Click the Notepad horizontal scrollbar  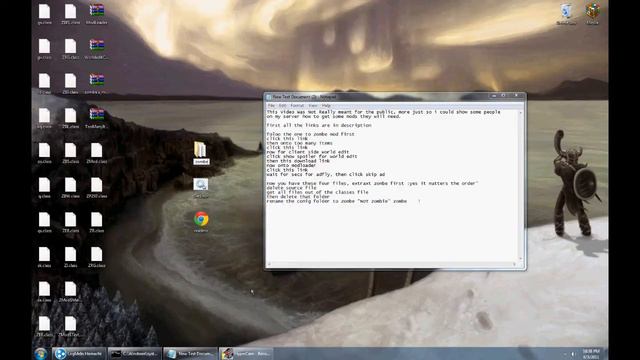[x=391, y=264]
